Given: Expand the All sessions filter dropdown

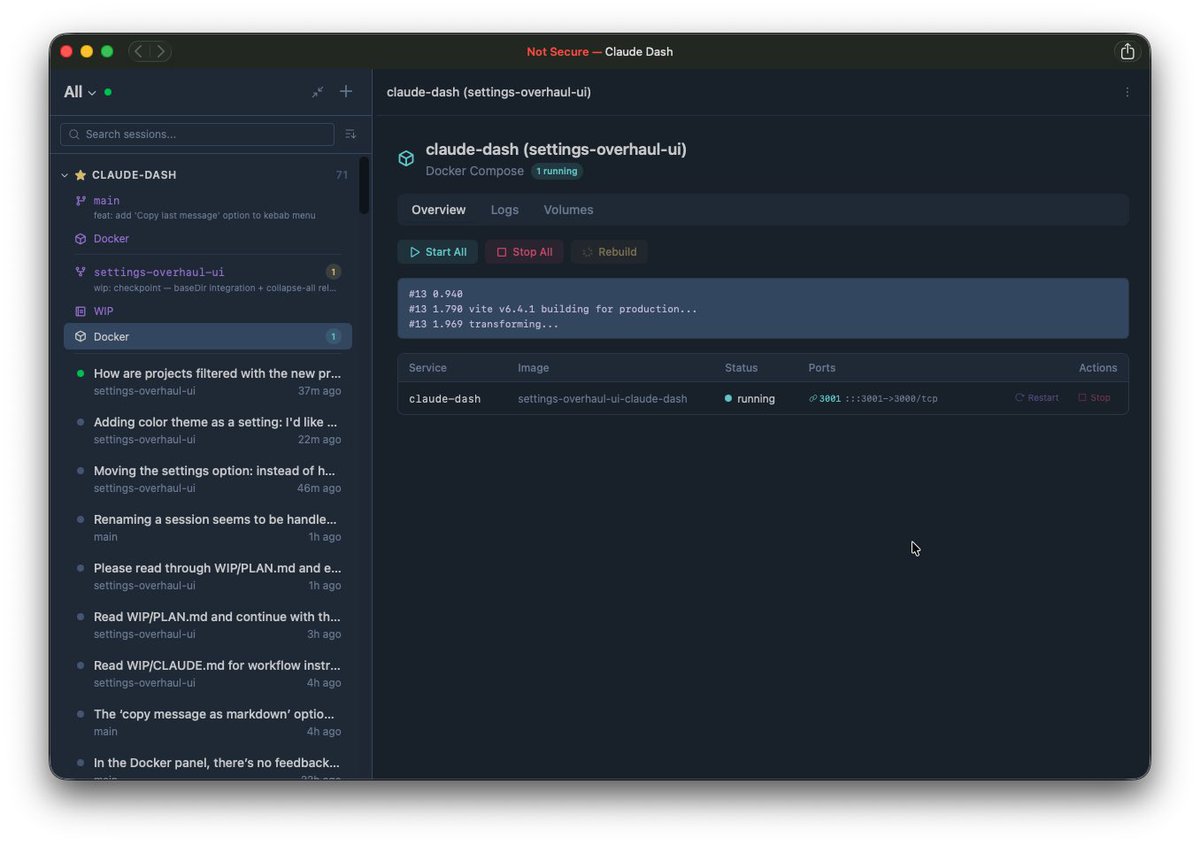Looking at the screenshot, I should pos(80,92).
